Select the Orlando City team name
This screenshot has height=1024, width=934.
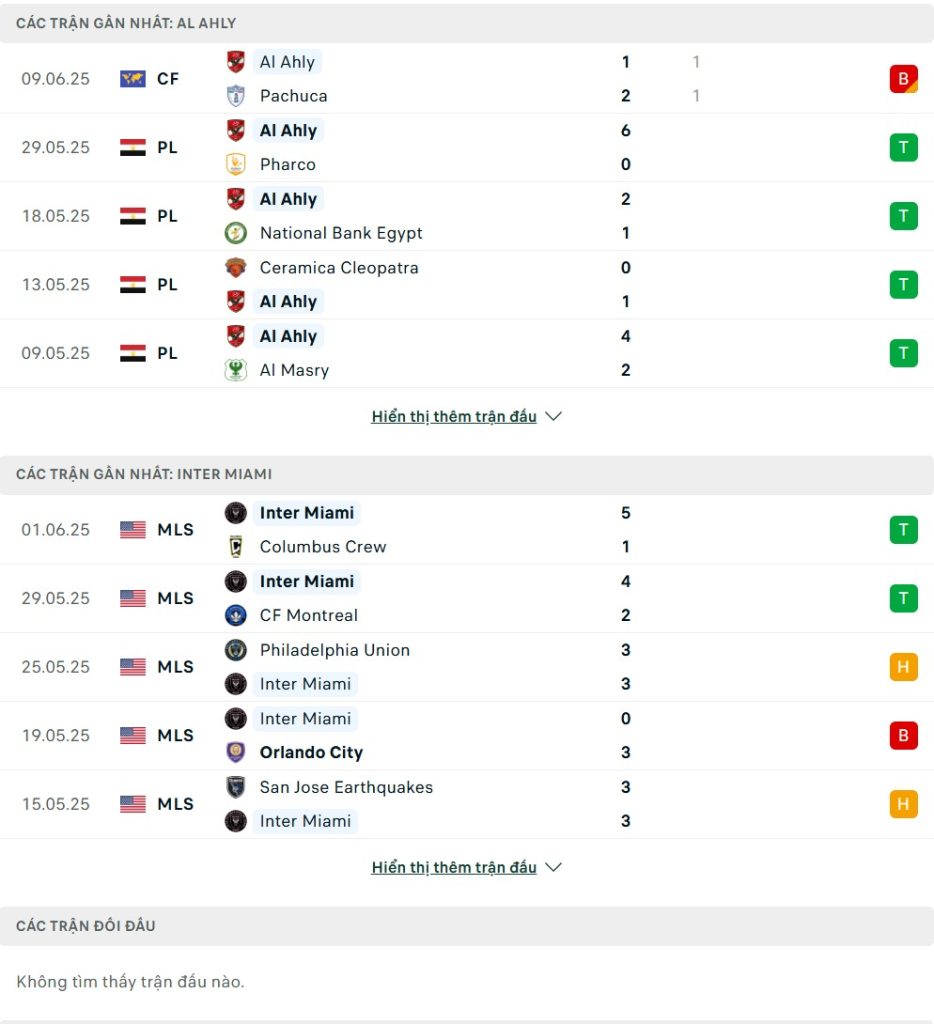pyautogui.click(x=311, y=752)
